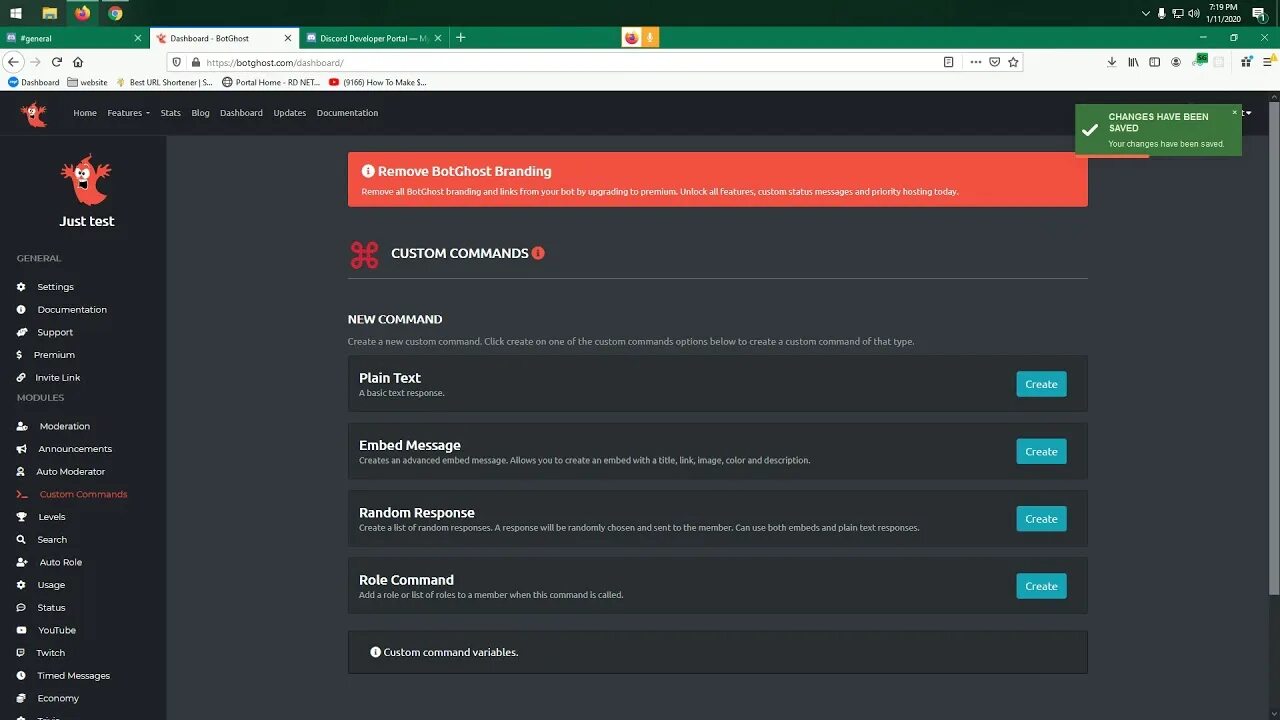Open Auto Role via its user-plus icon
1280x720 pixels.
point(22,562)
